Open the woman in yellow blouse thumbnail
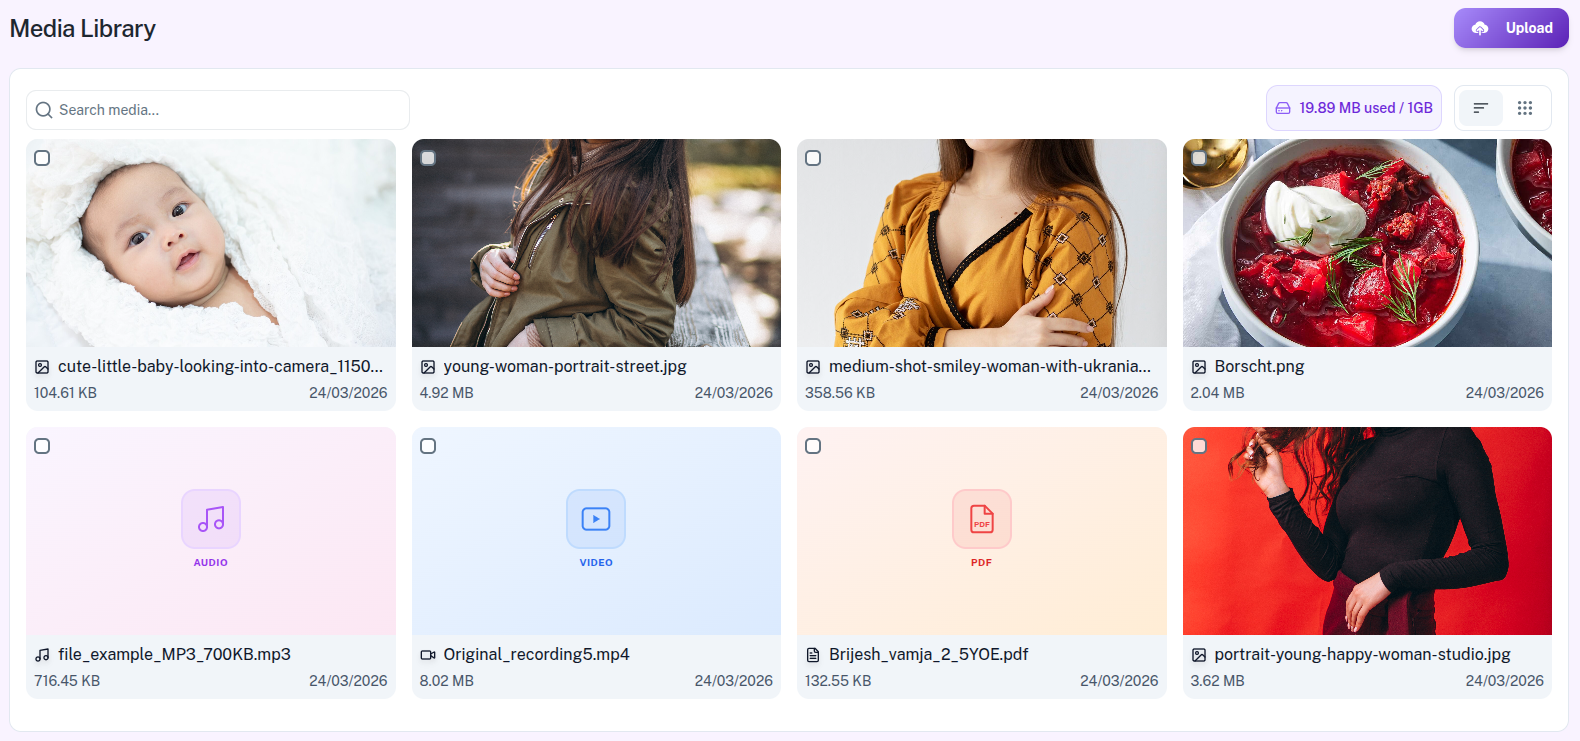Viewport: 1580px width, 741px height. [x=982, y=243]
